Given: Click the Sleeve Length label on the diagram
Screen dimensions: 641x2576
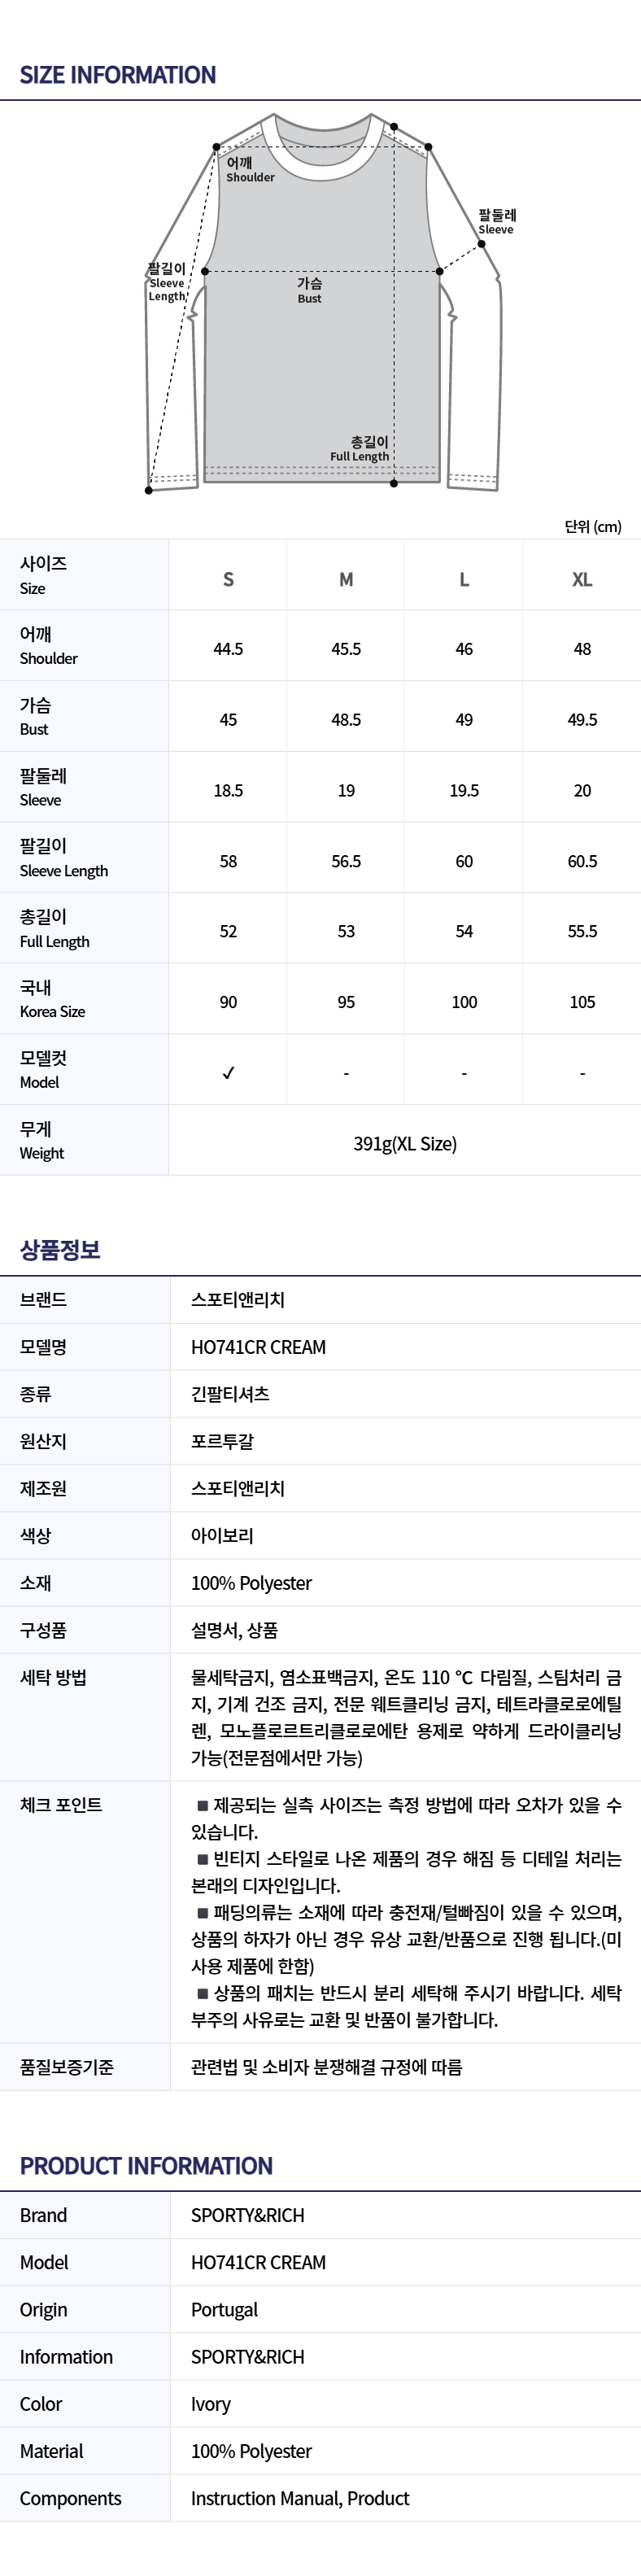Looking at the screenshot, I should pos(167,283).
